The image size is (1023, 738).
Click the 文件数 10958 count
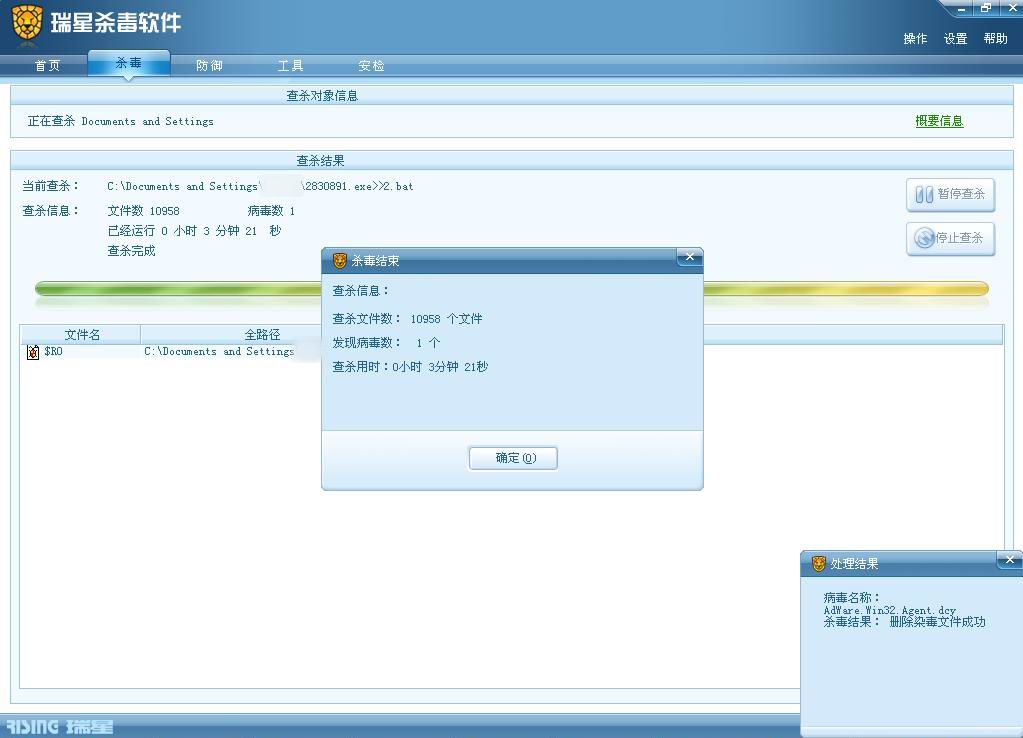click(x=143, y=211)
